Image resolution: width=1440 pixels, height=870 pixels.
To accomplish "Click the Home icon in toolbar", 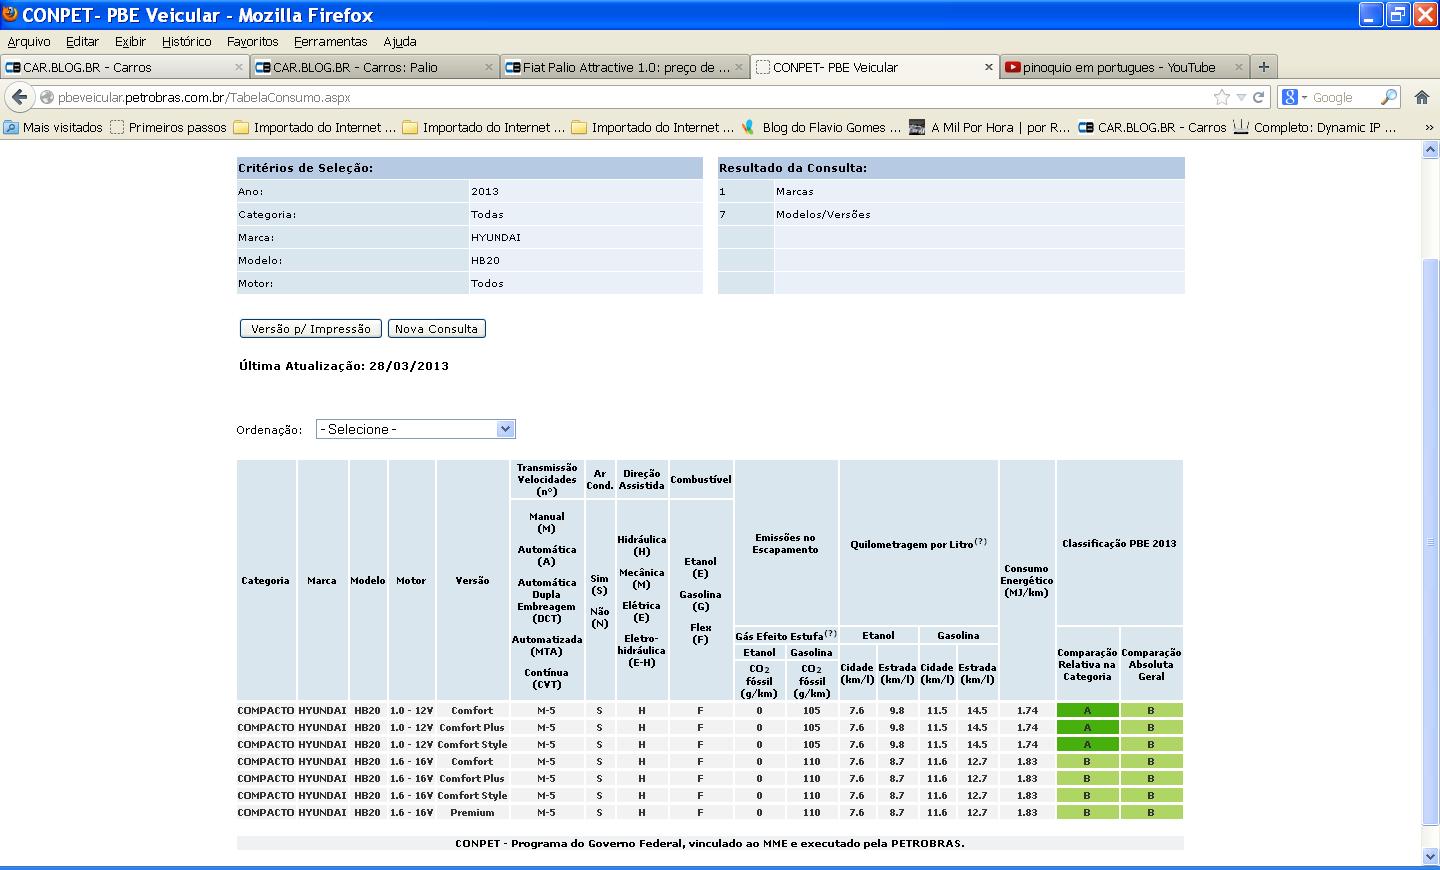I will [1422, 97].
